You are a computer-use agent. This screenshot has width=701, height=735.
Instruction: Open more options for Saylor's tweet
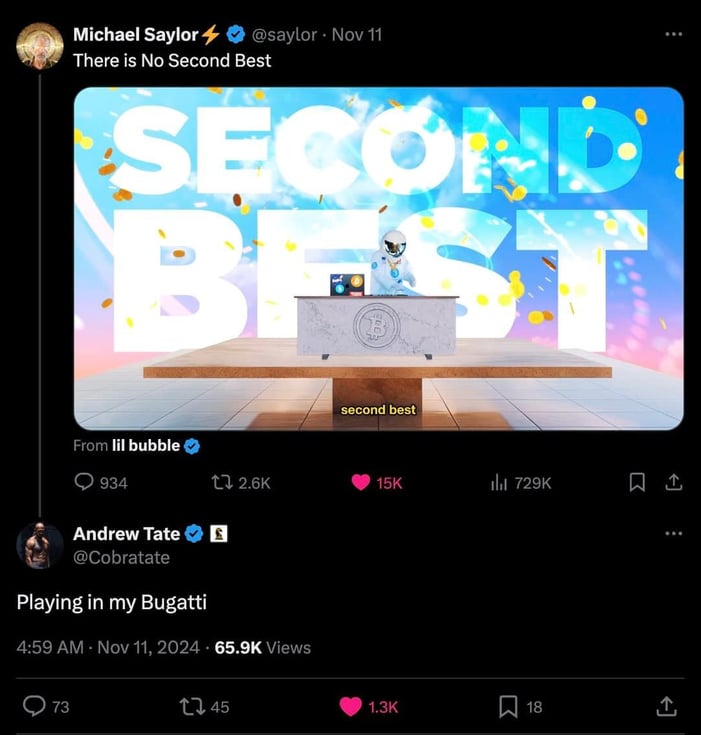click(674, 34)
